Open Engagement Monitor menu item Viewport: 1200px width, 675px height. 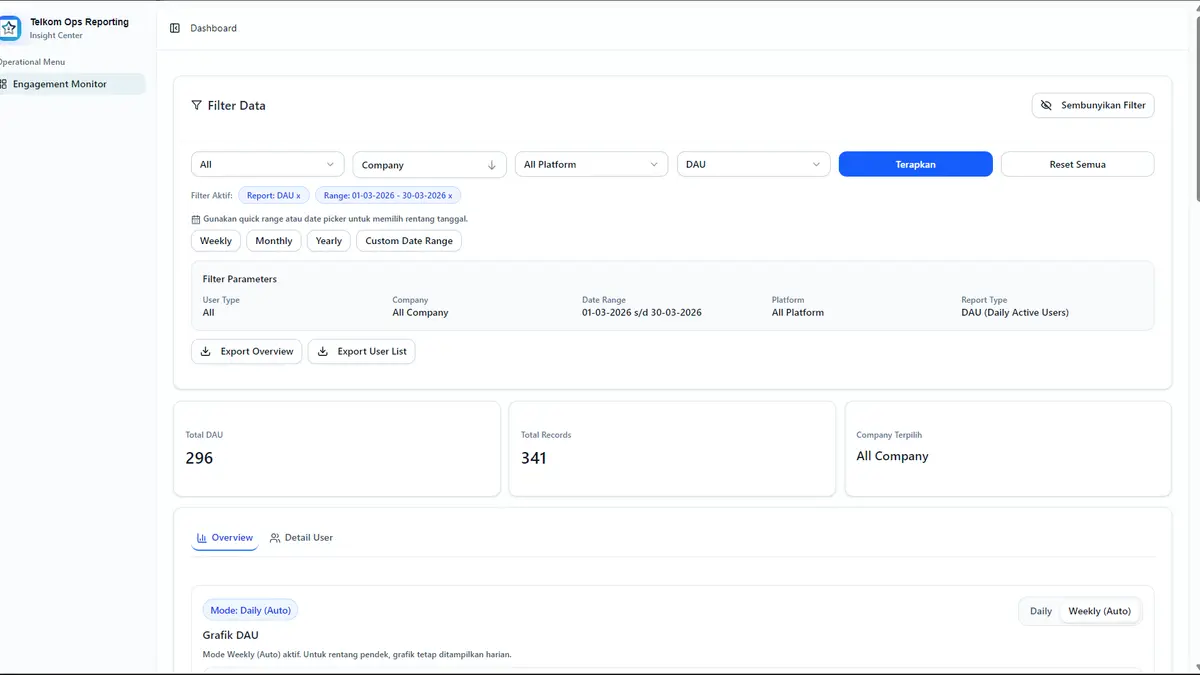pyautogui.click(x=72, y=84)
